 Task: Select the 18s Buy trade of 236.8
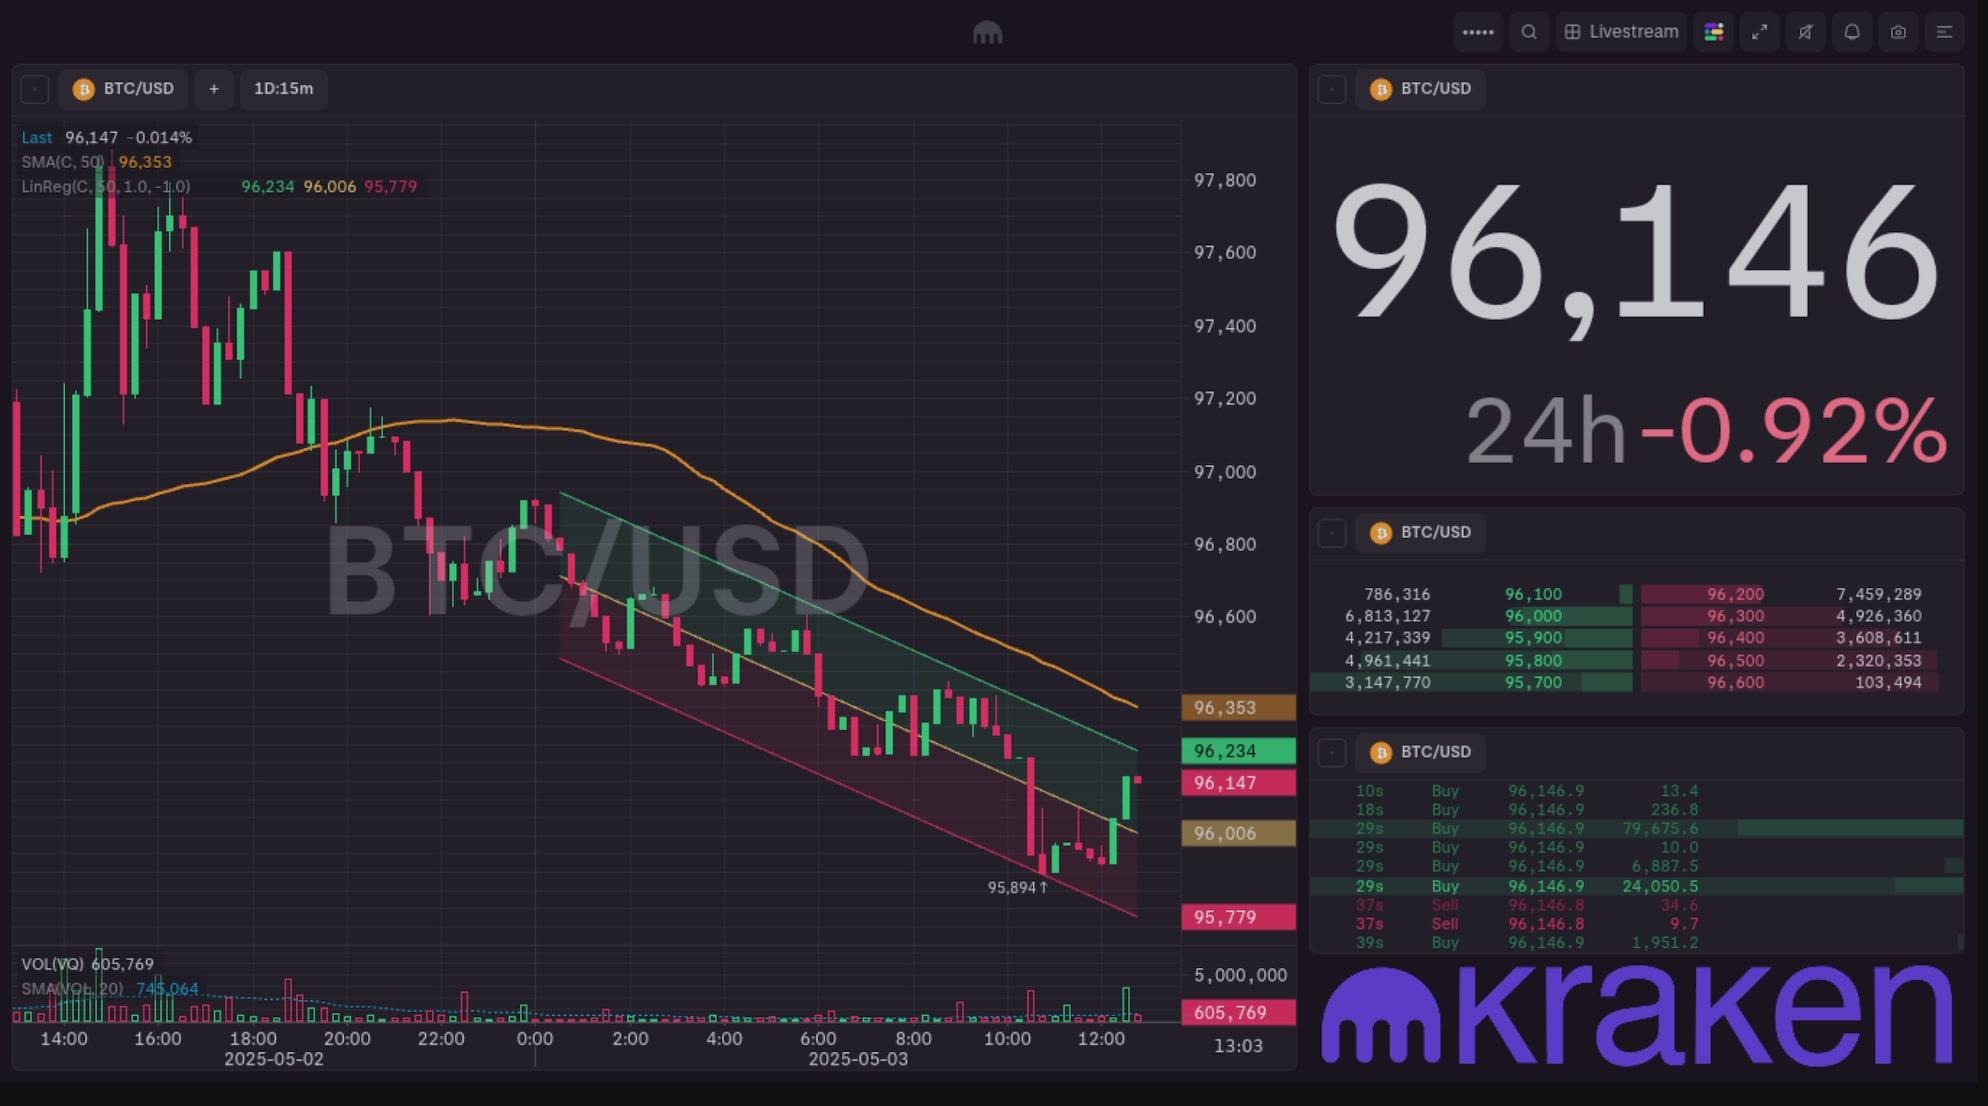coord(1636,810)
